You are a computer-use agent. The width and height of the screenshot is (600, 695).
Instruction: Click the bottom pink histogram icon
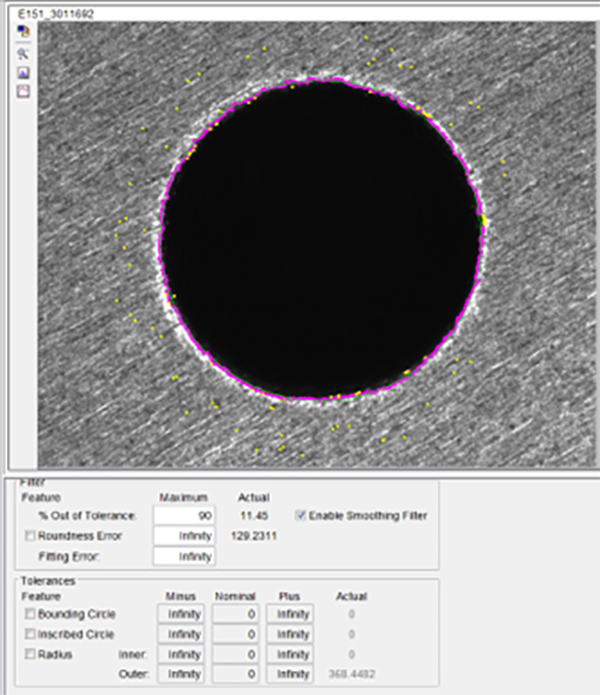(23, 91)
